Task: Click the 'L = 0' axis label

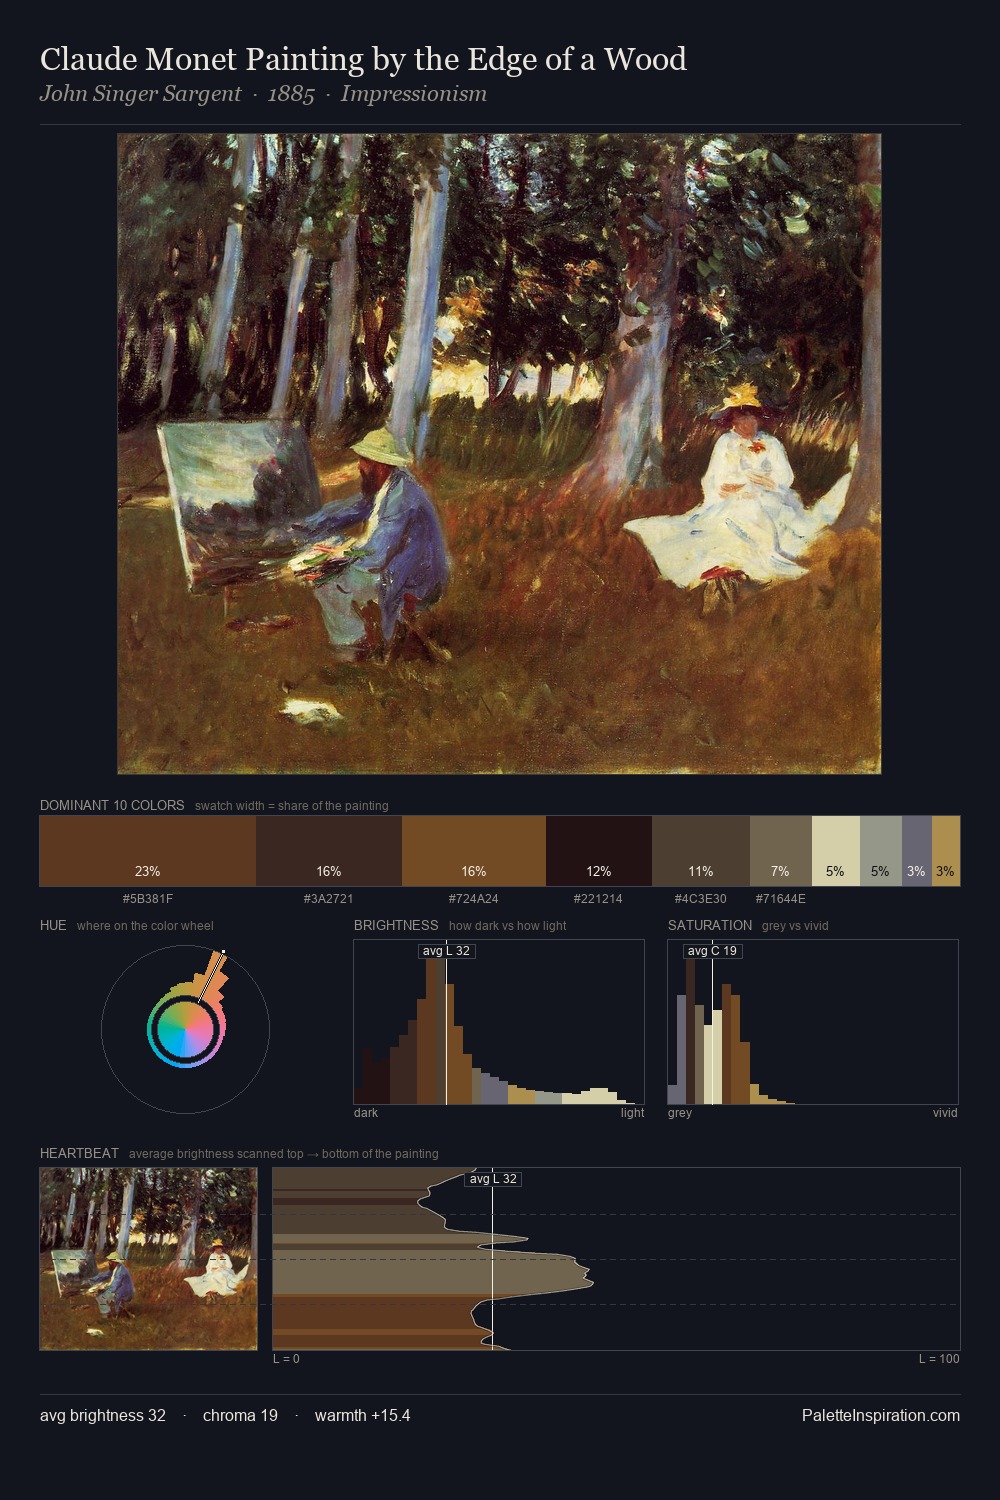Action: coord(286,1358)
